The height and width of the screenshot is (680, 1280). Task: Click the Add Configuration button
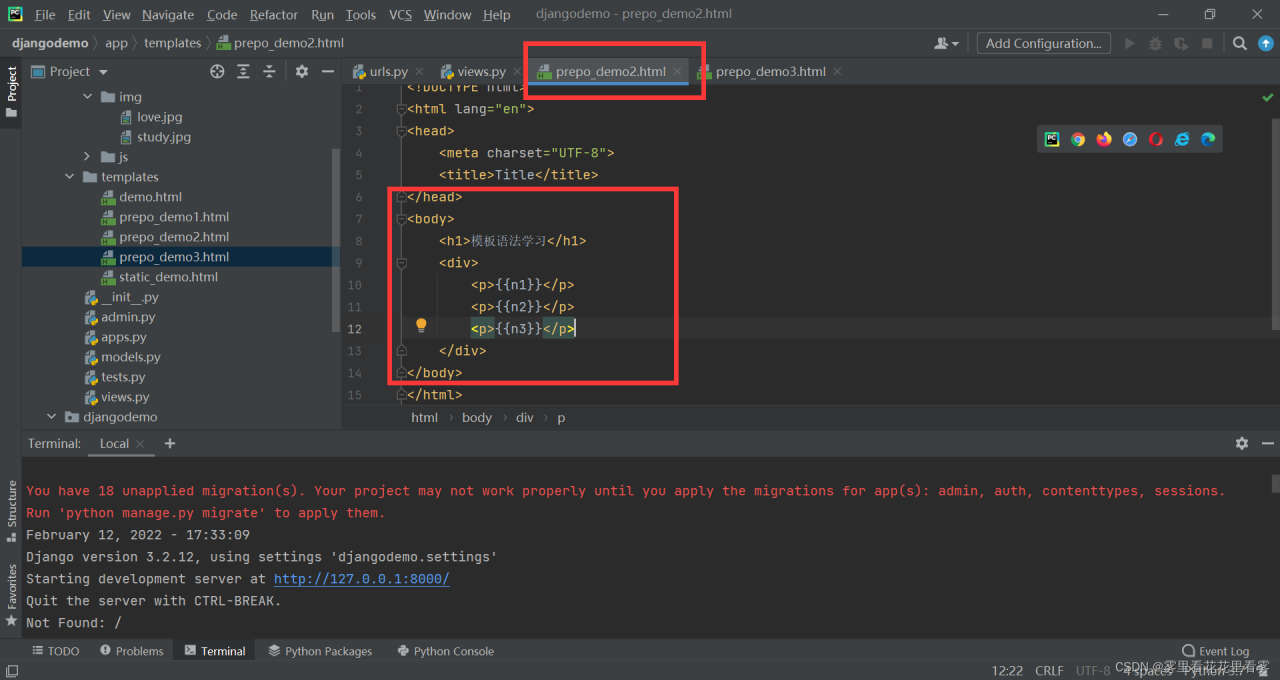[x=1043, y=43]
